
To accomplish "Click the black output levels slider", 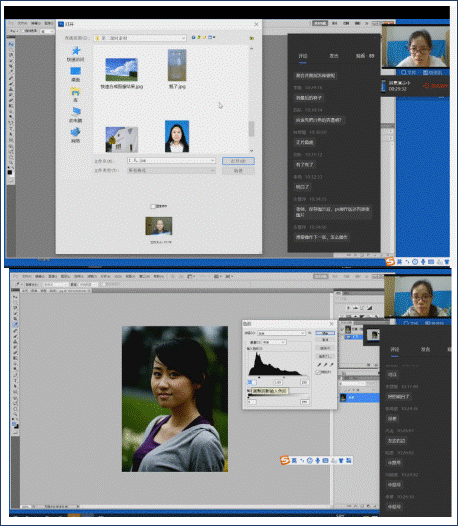I will point(249,397).
